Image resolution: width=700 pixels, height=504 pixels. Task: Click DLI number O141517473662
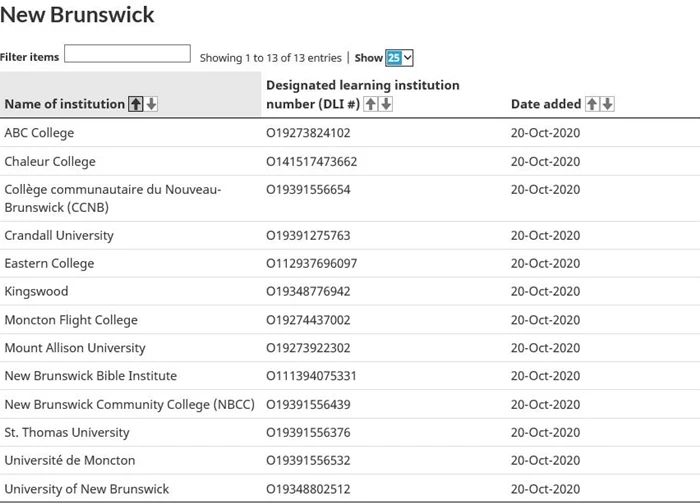pos(312,162)
